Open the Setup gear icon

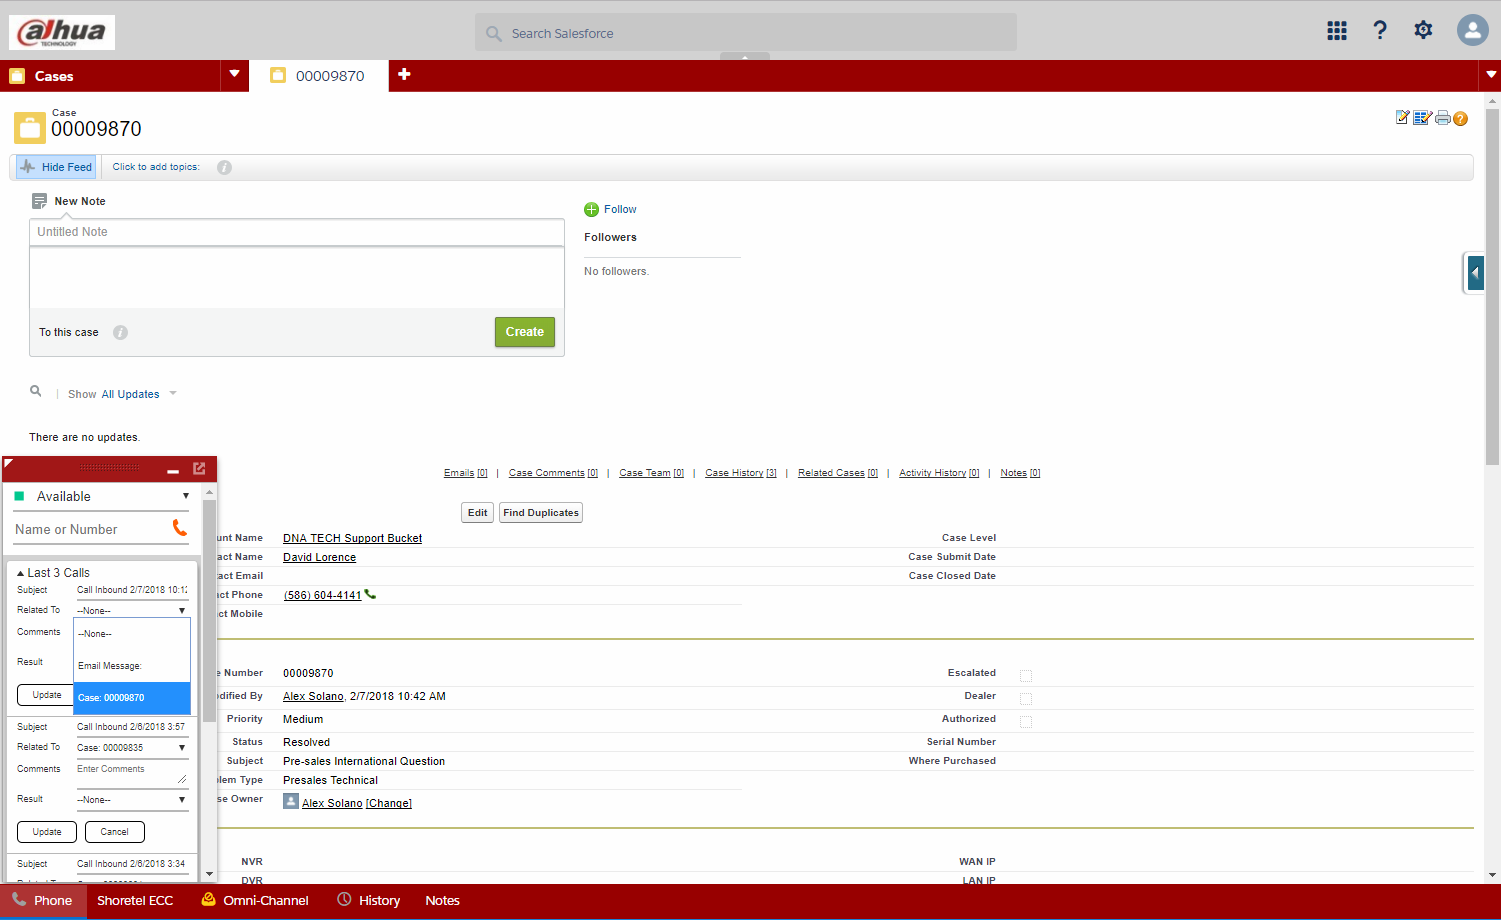click(x=1423, y=30)
